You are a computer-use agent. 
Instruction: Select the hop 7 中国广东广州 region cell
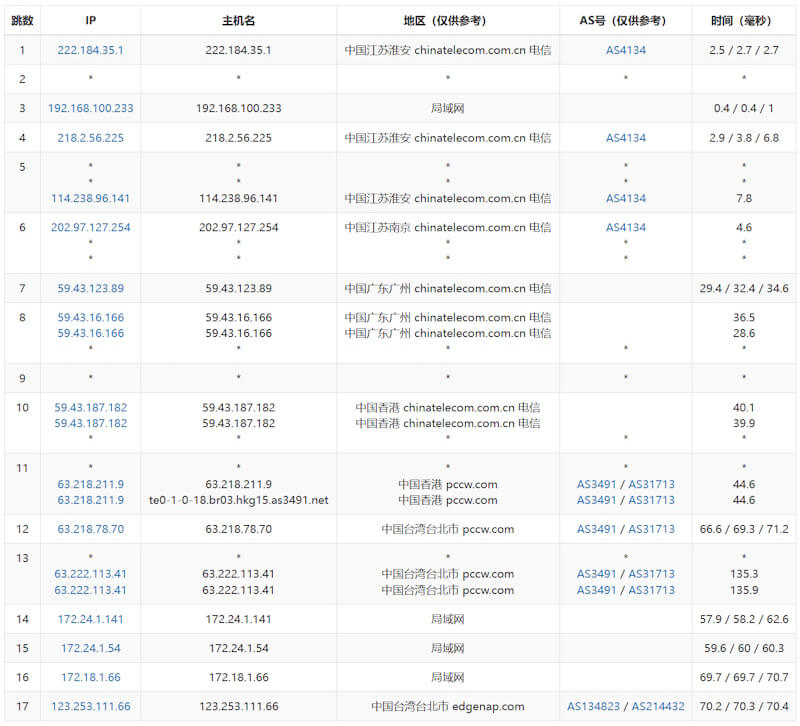click(x=447, y=288)
